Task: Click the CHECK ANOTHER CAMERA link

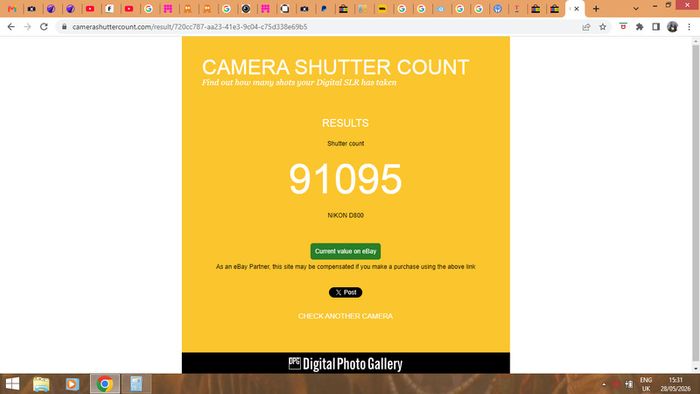Action: coord(346,316)
